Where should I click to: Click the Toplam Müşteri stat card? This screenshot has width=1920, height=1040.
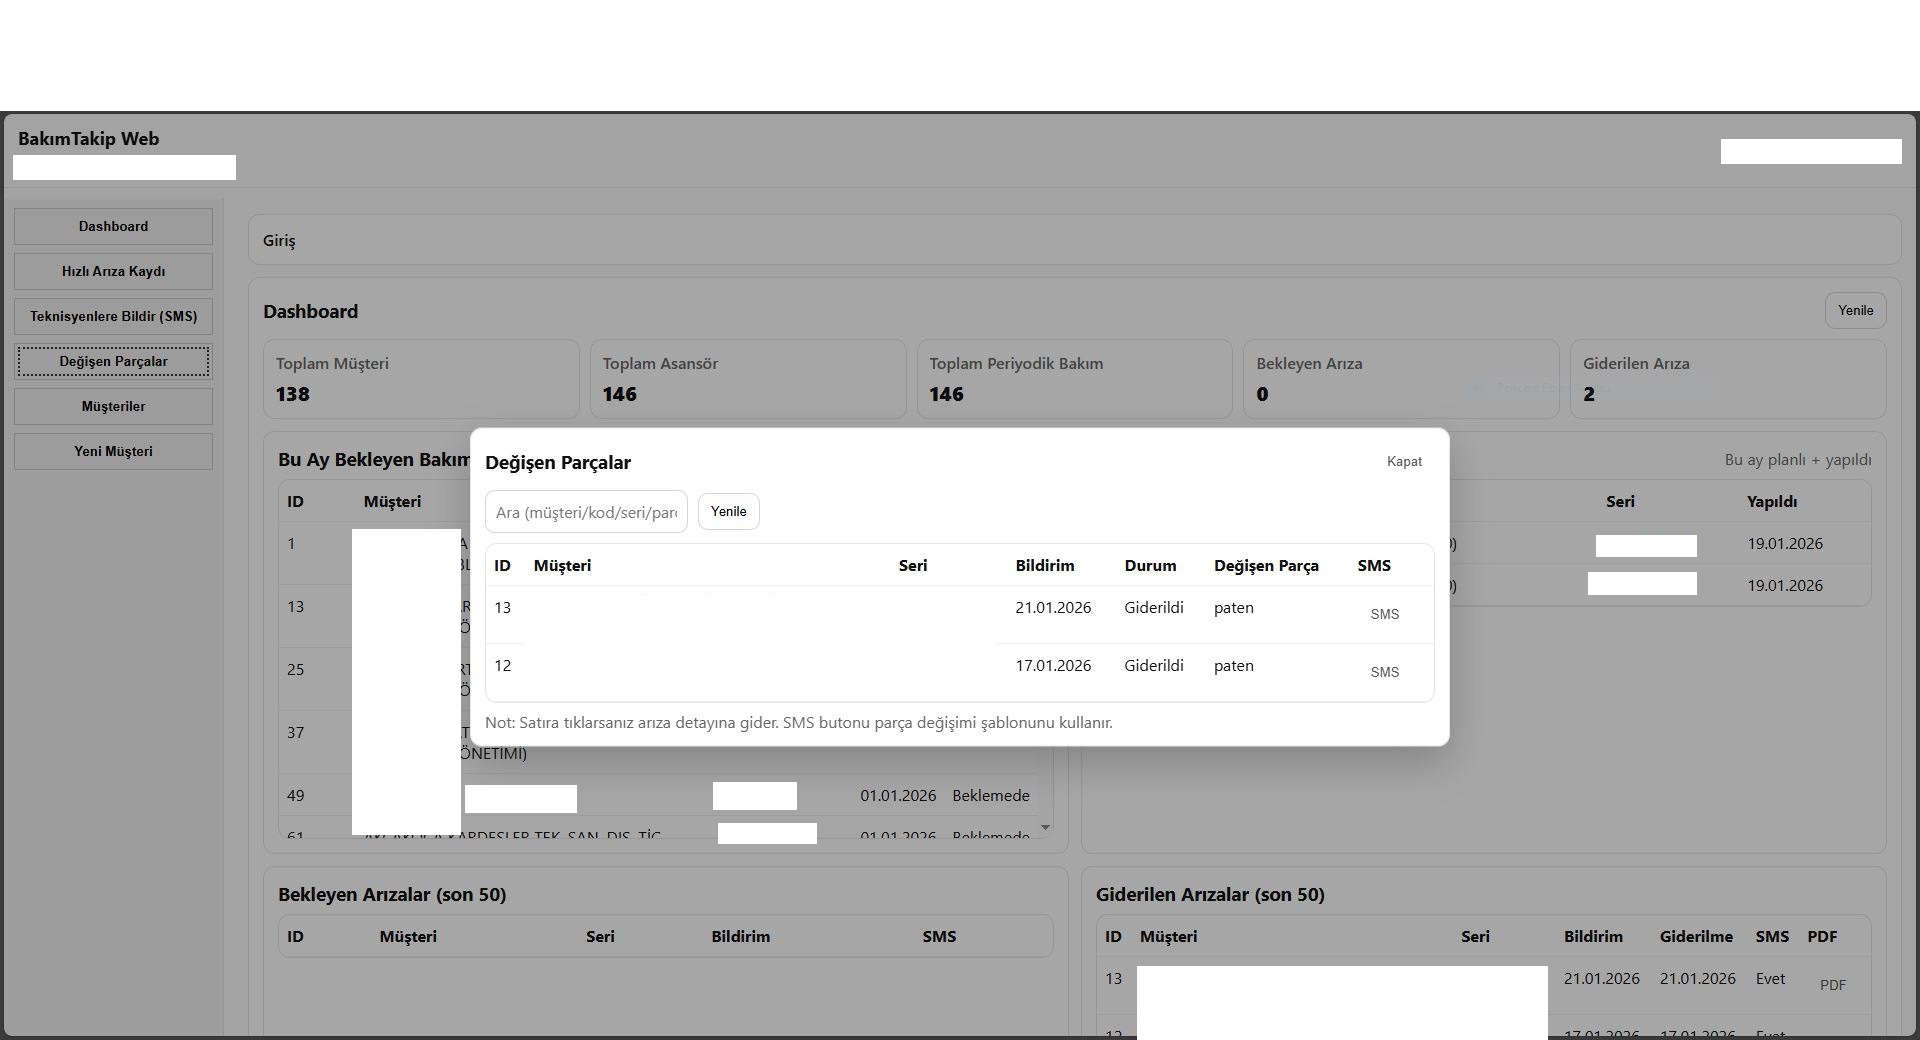point(420,379)
